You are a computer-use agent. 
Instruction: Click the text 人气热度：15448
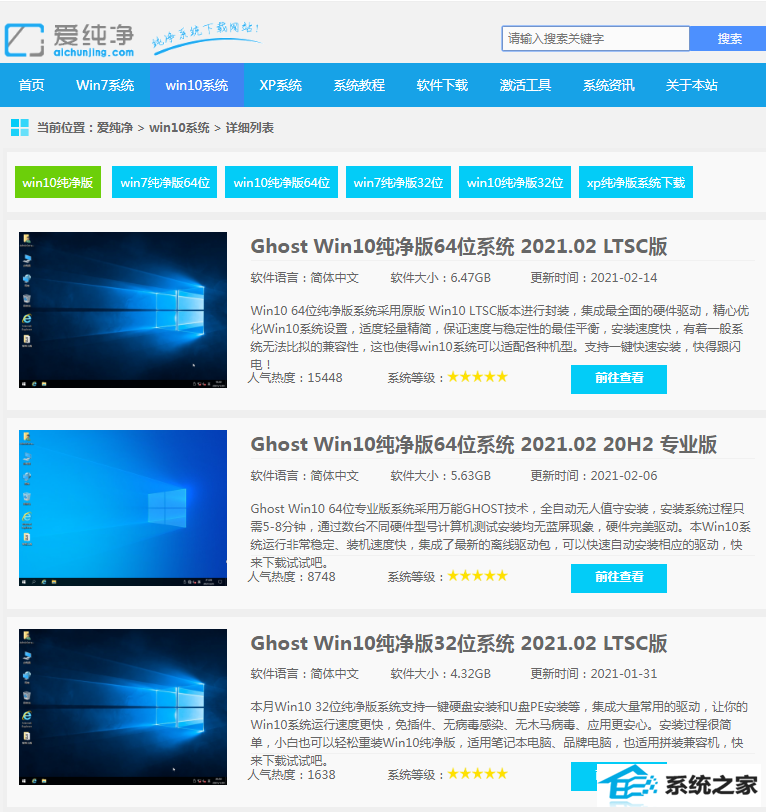click(295, 378)
